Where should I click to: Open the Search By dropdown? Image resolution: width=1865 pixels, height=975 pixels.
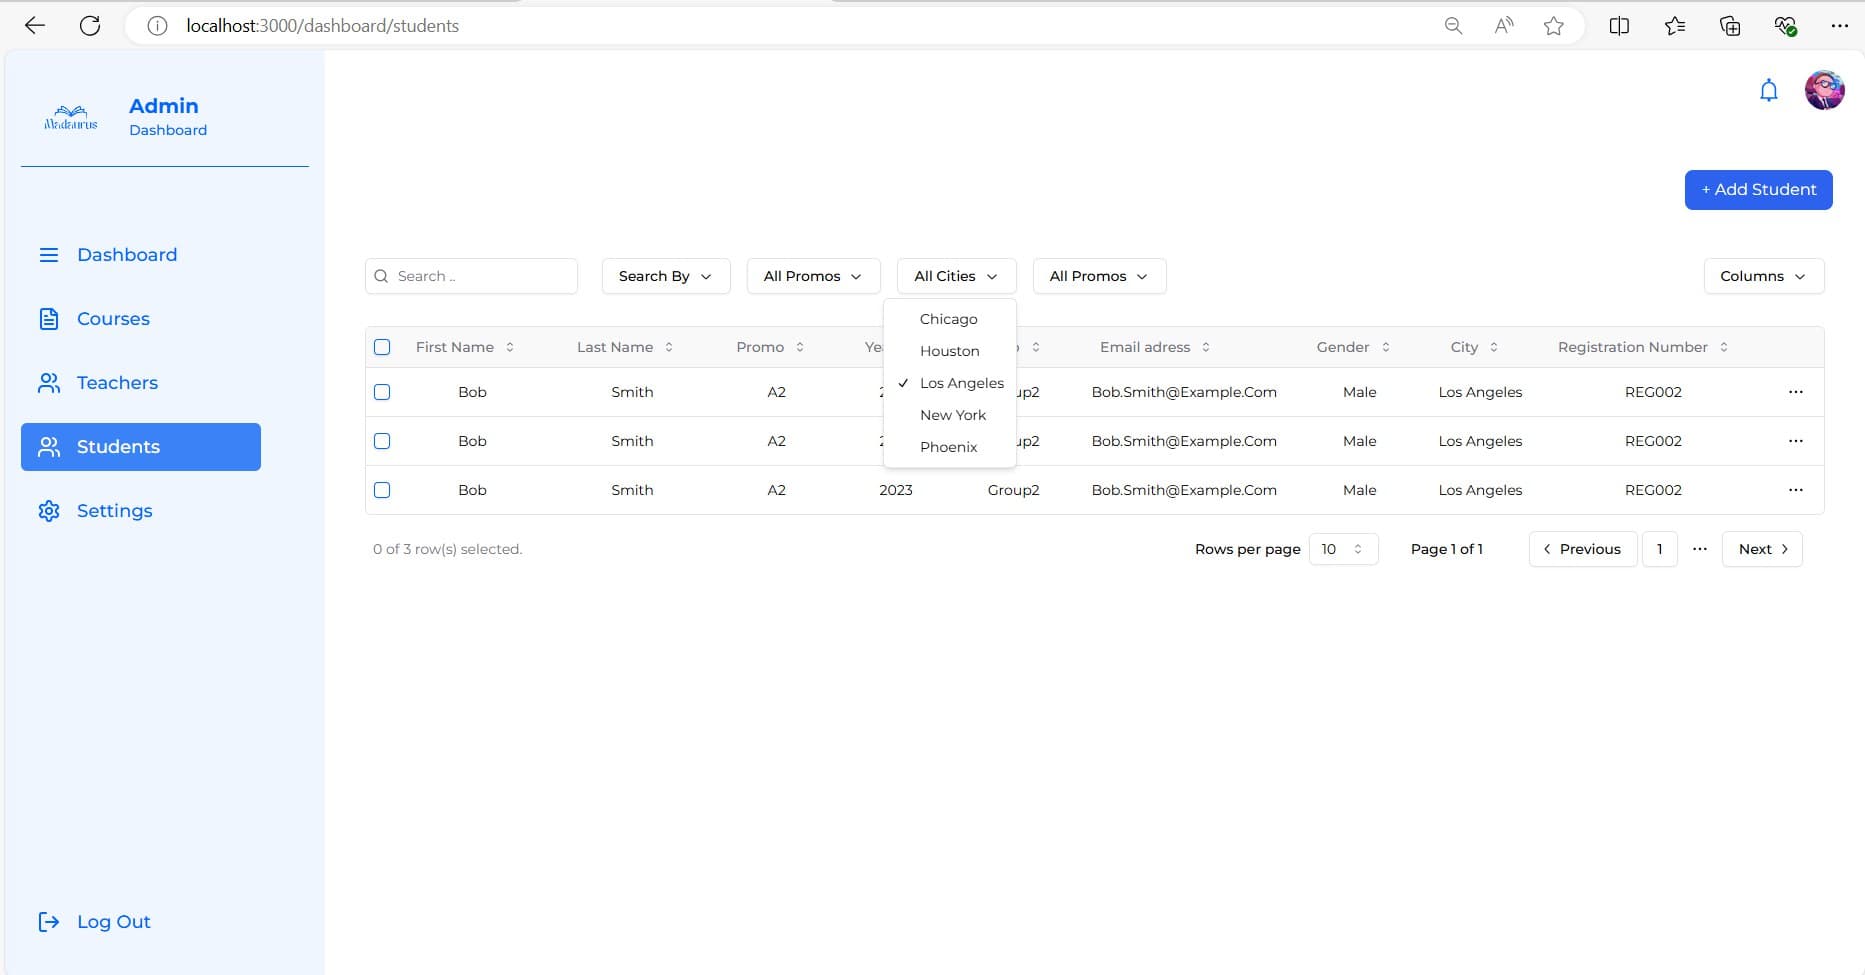665,276
